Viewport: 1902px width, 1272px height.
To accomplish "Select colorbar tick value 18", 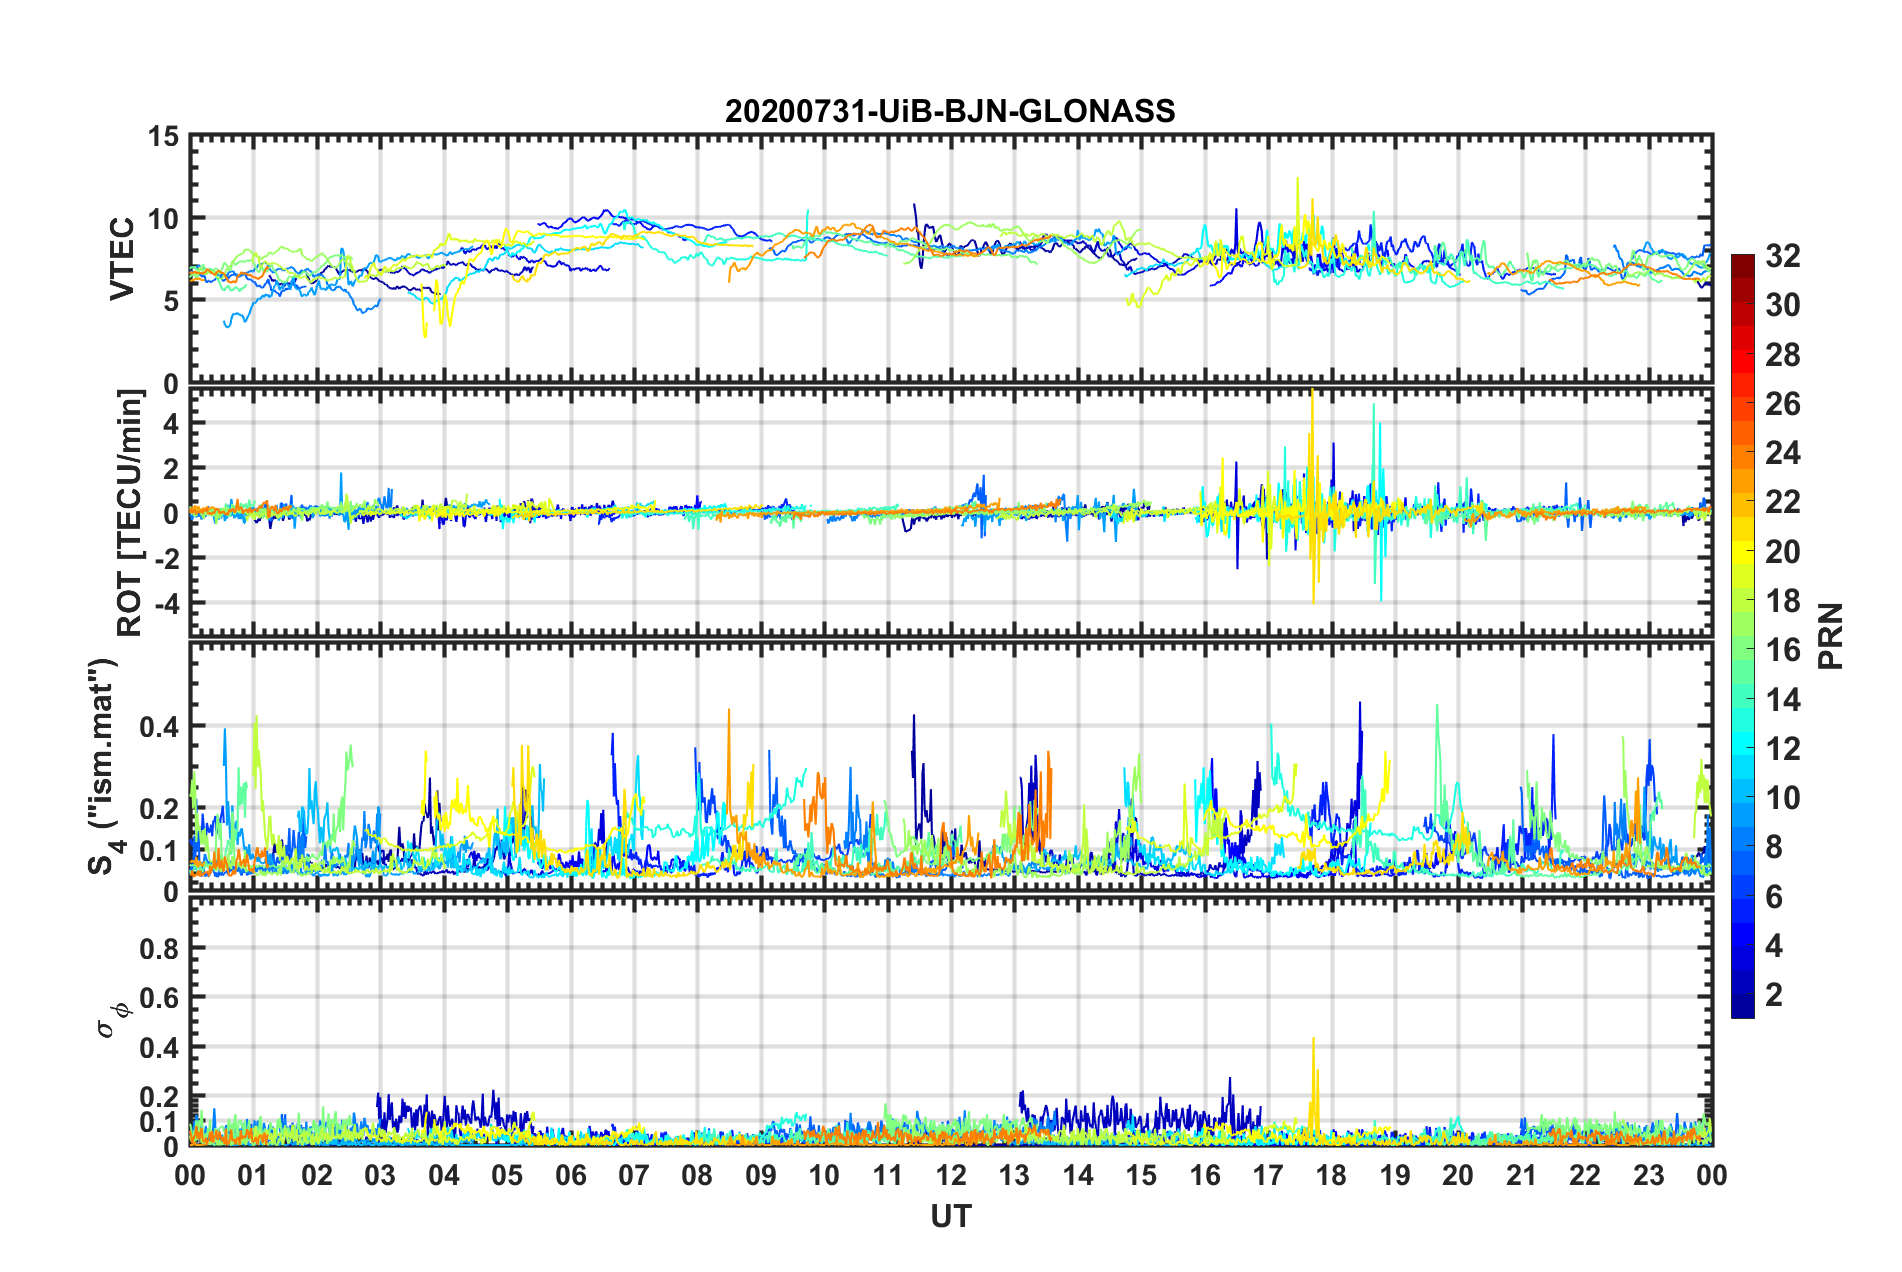I will [1783, 601].
